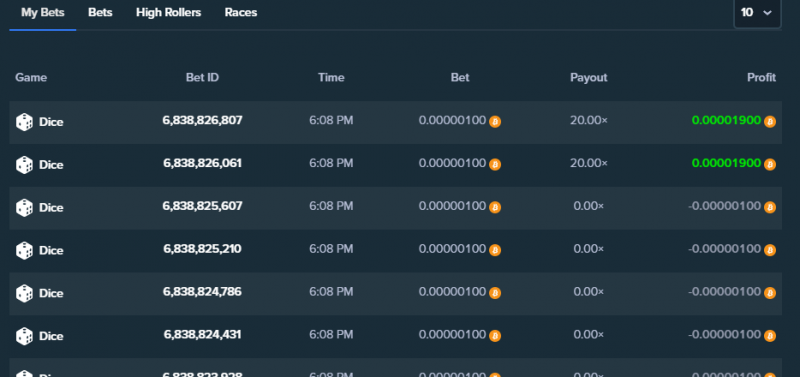Click 0.00× payout in row 6,838,824,431
Screen dimensions: 800x377
[589, 335]
